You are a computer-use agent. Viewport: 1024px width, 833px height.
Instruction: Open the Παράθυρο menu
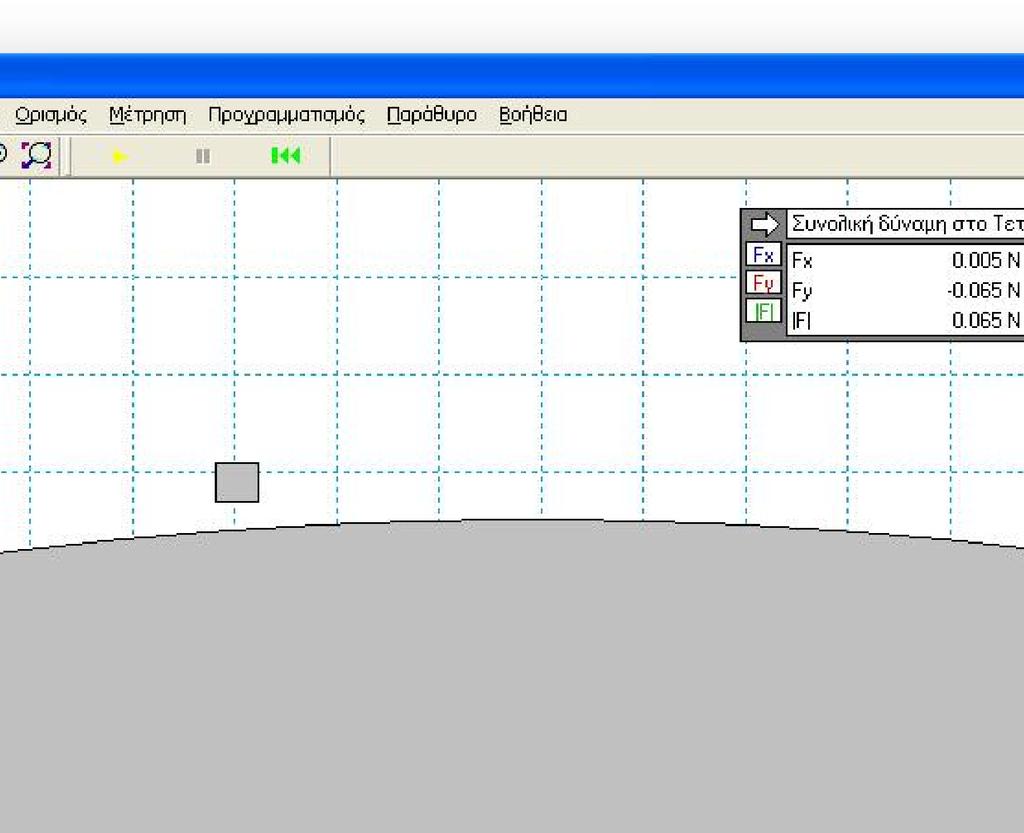pyautogui.click(x=432, y=115)
